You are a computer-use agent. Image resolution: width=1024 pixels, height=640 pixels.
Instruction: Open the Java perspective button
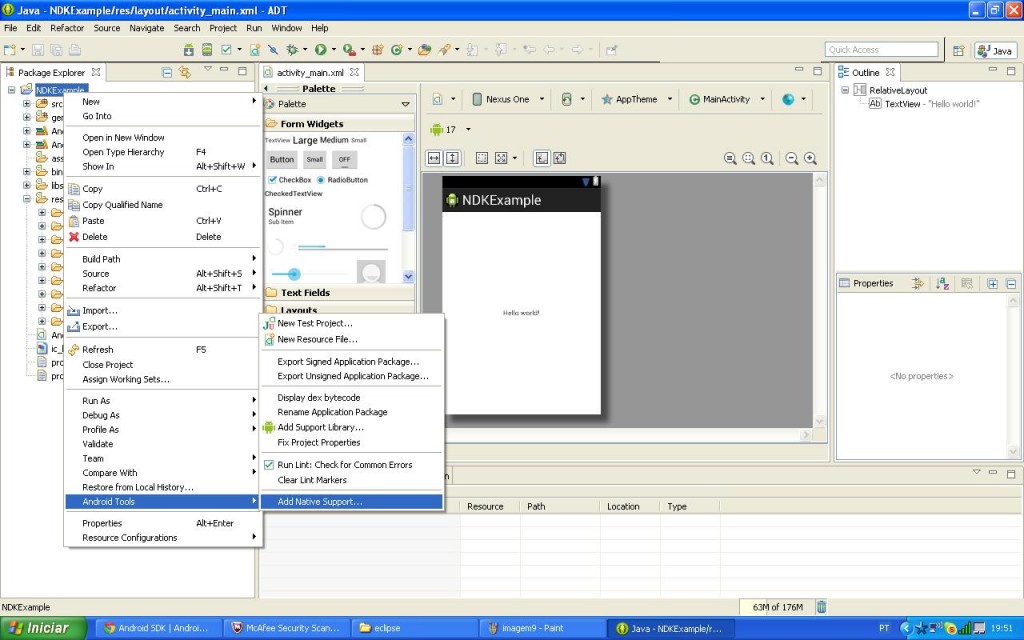point(995,50)
